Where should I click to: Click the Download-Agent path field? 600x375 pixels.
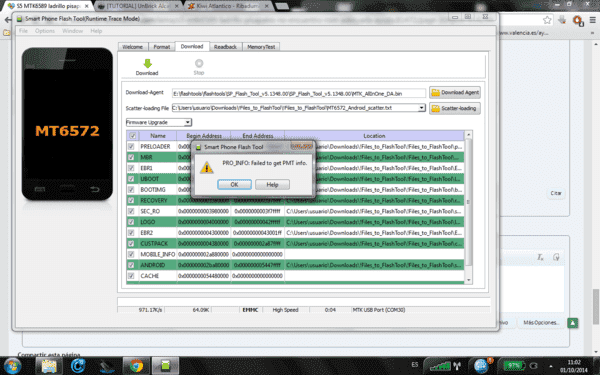point(298,93)
